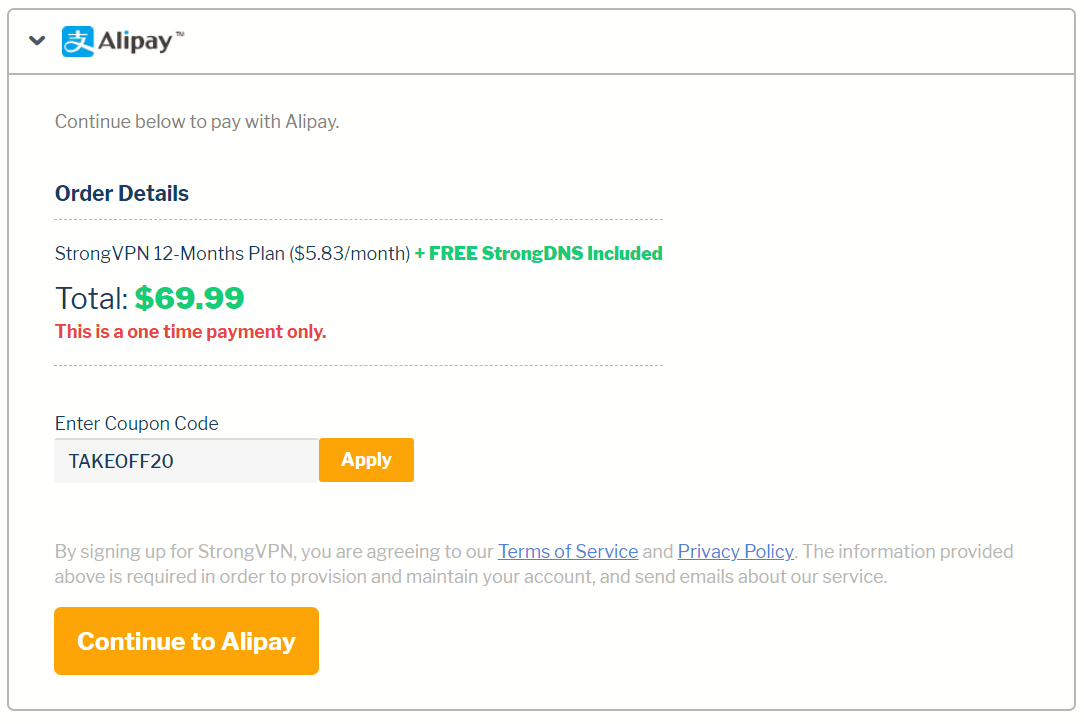
Task: Open the Terms of Service link
Action: pyautogui.click(x=568, y=551)
